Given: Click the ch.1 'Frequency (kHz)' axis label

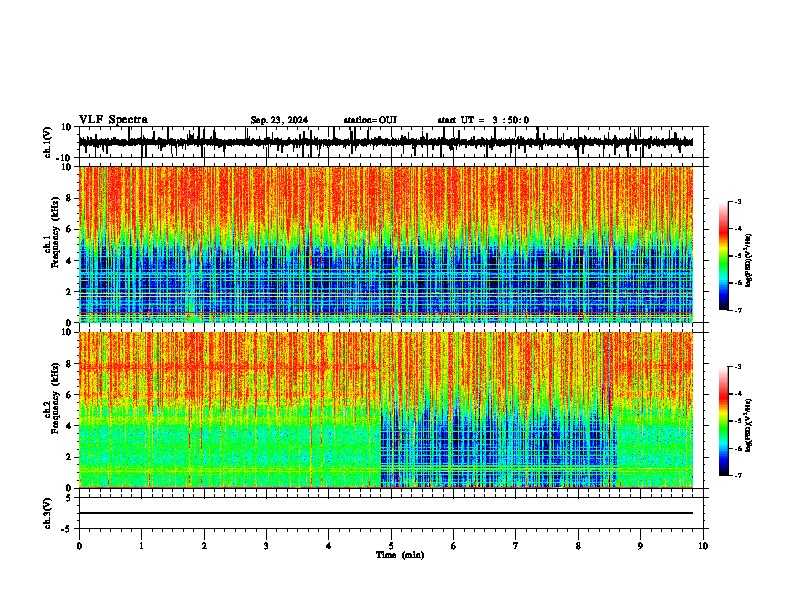Looking at the screenshot, I should pyautogui.click(x=56, y=233).
